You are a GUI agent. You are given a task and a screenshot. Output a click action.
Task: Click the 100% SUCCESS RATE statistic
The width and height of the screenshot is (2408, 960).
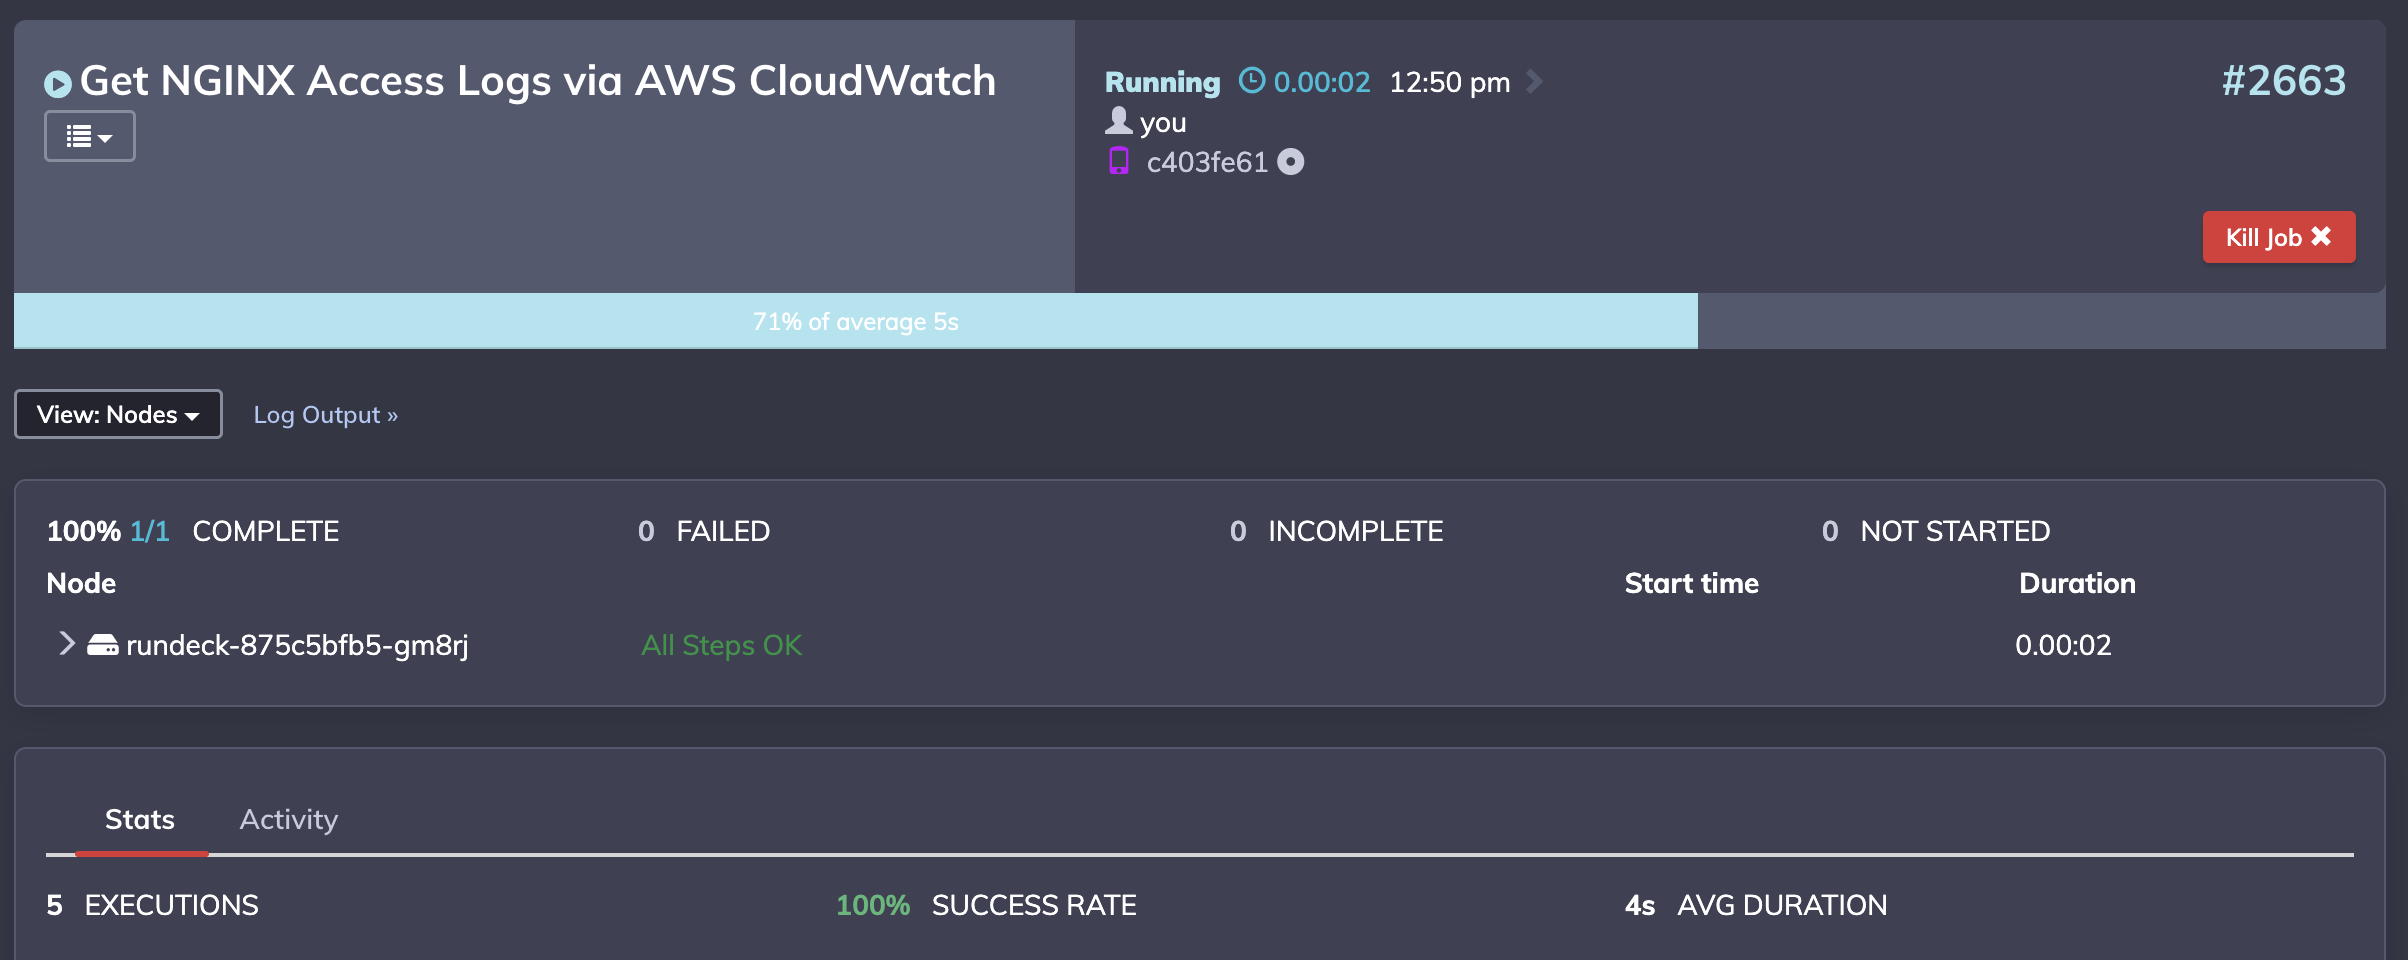pyautogui.click(x=986, y=905)
